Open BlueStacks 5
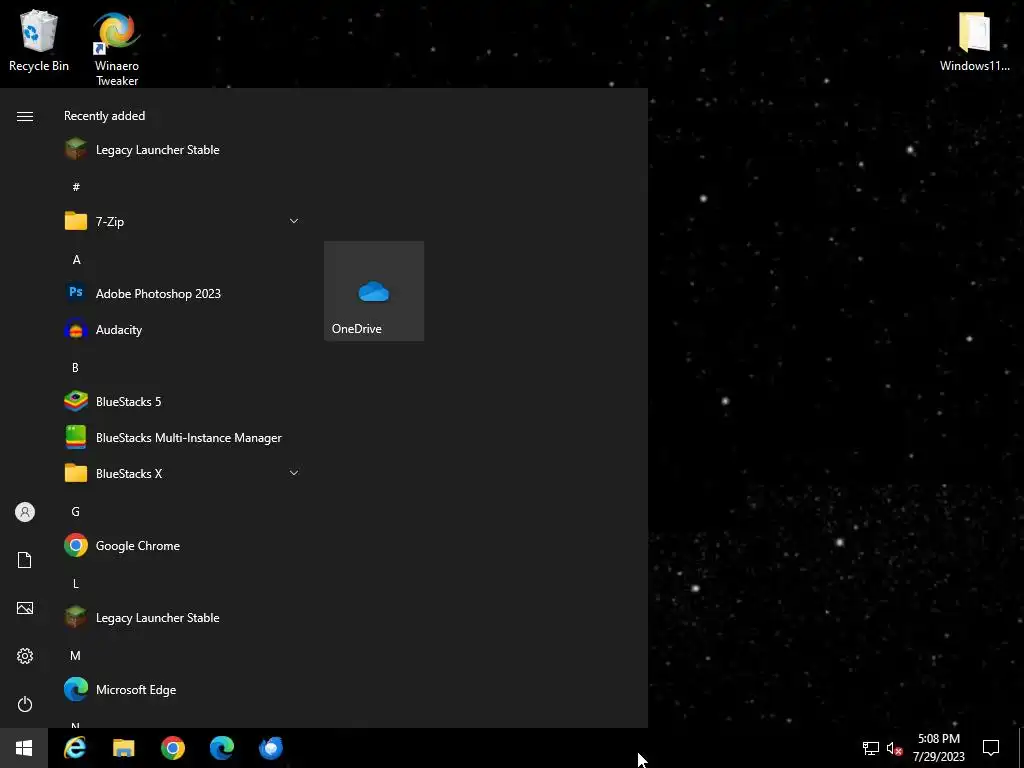Screen dimensions: 1024x768 click(183, 401)
